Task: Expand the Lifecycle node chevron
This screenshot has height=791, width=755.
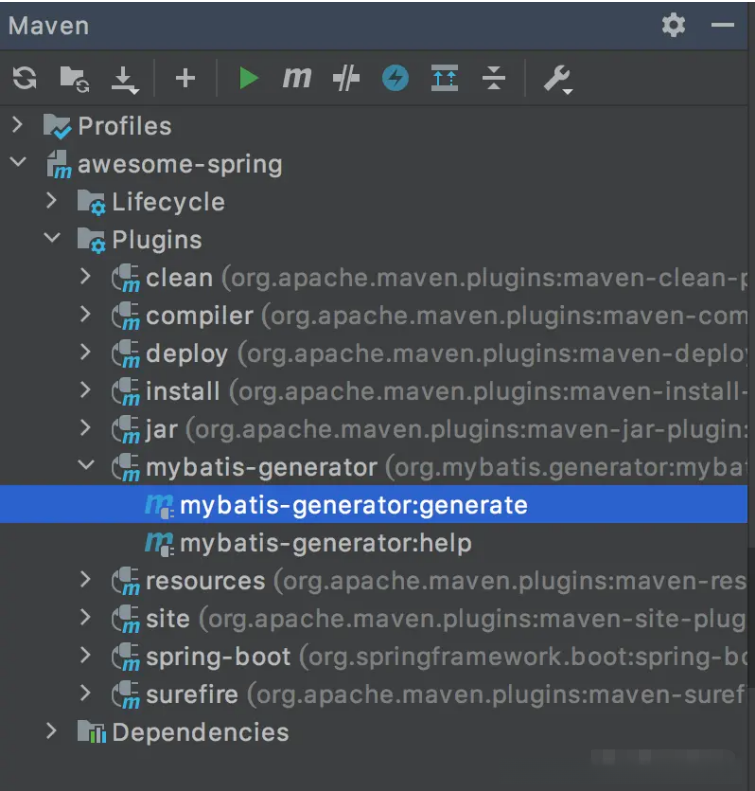Action: pos(51,201)
